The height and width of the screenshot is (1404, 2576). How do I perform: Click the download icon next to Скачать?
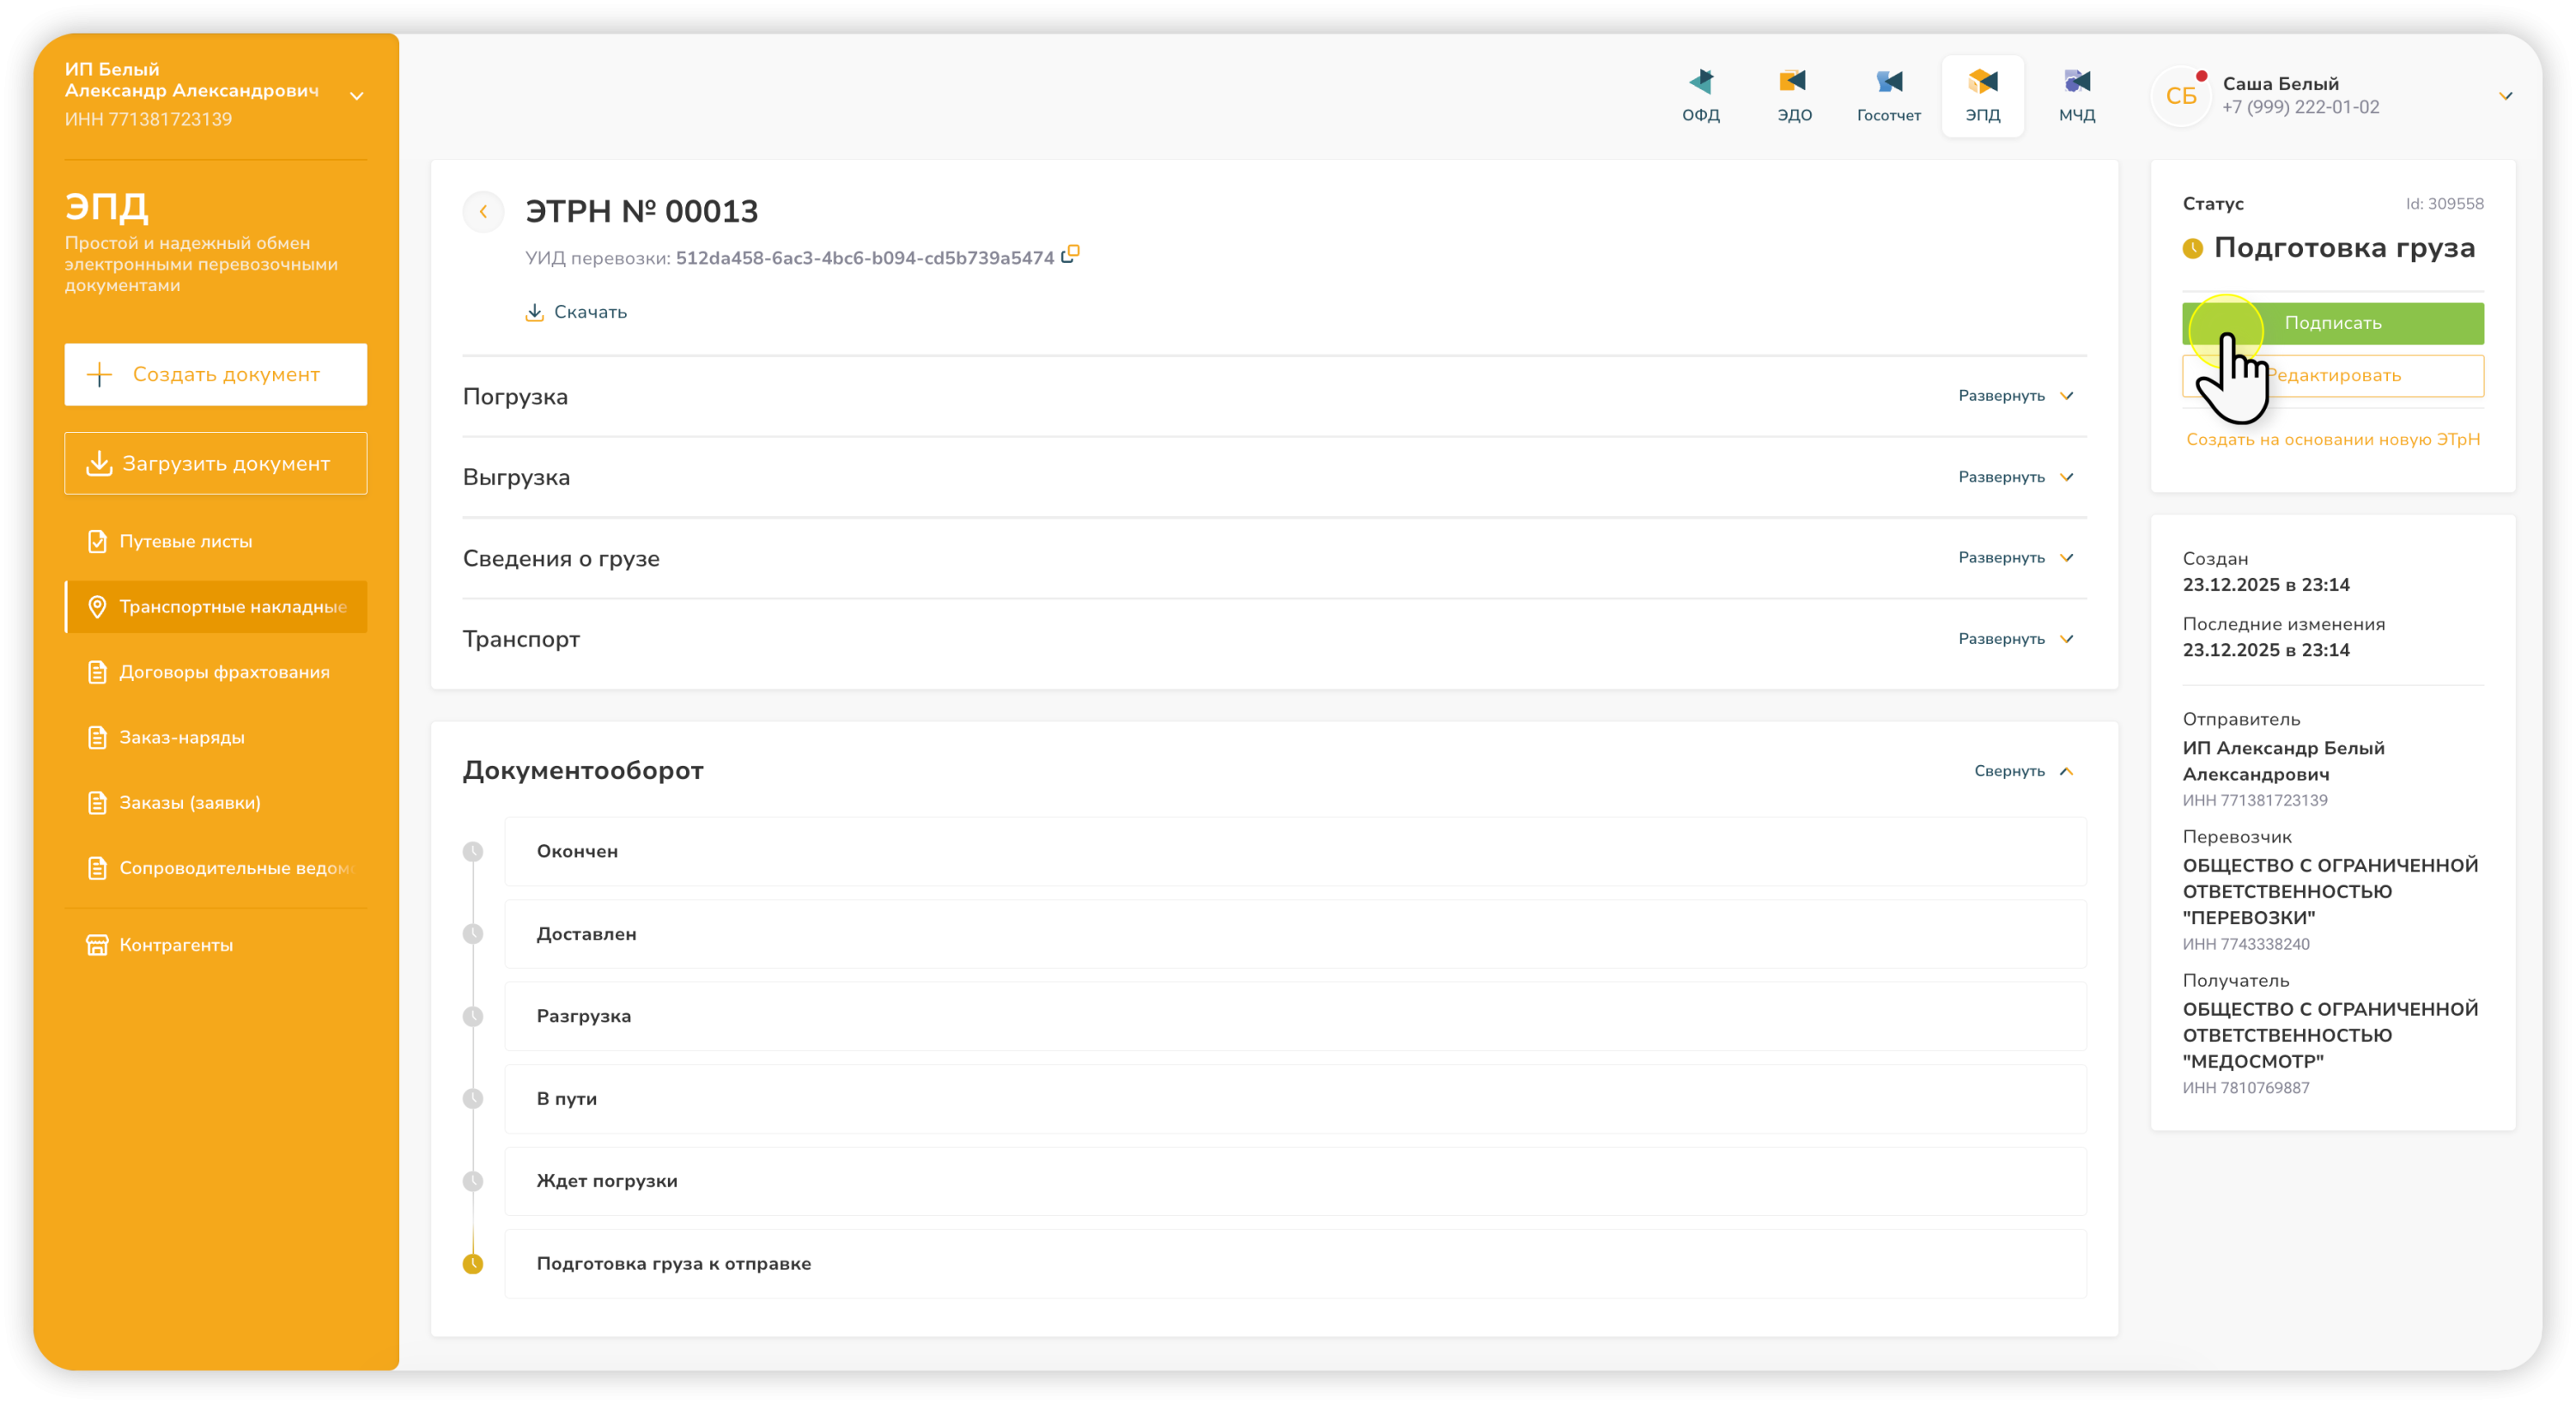[x=535, y=312]
